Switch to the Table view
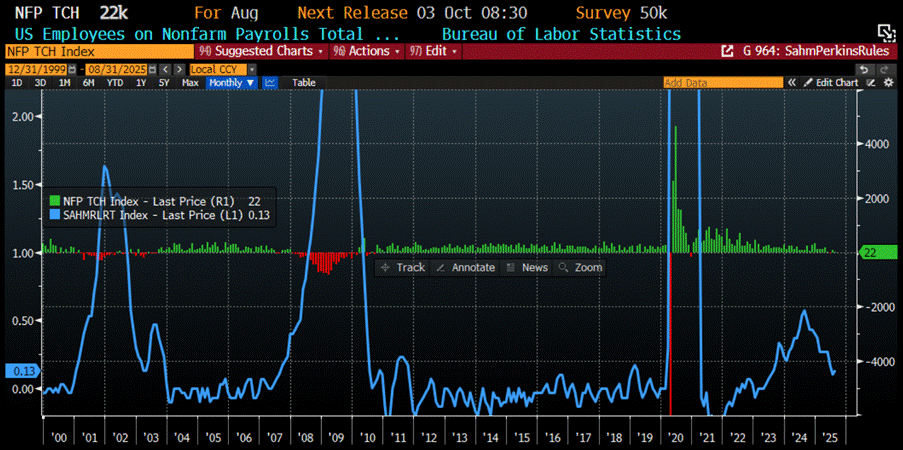 point(303,82)
